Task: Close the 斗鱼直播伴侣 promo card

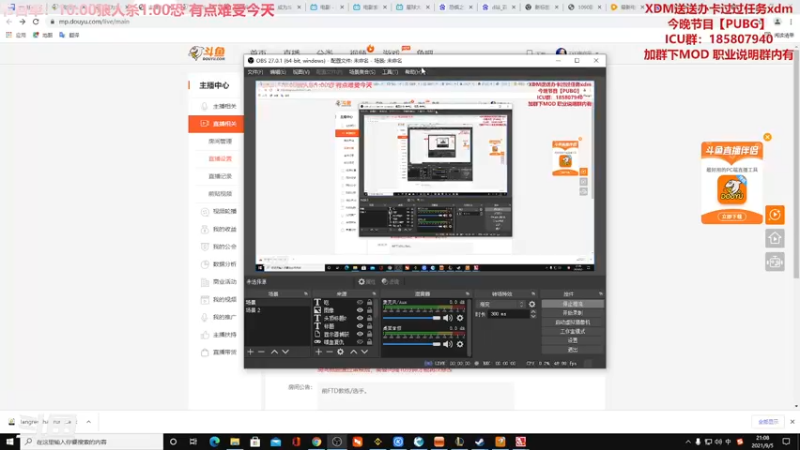Action: click(767, 137)
